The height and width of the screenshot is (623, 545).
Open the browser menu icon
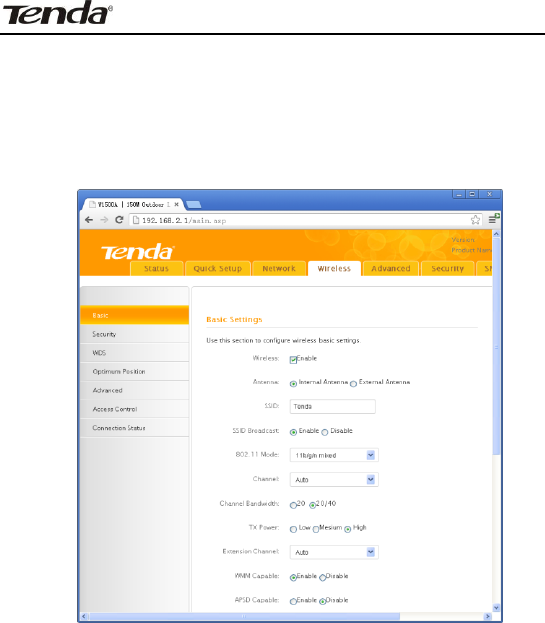click(493, 219)
